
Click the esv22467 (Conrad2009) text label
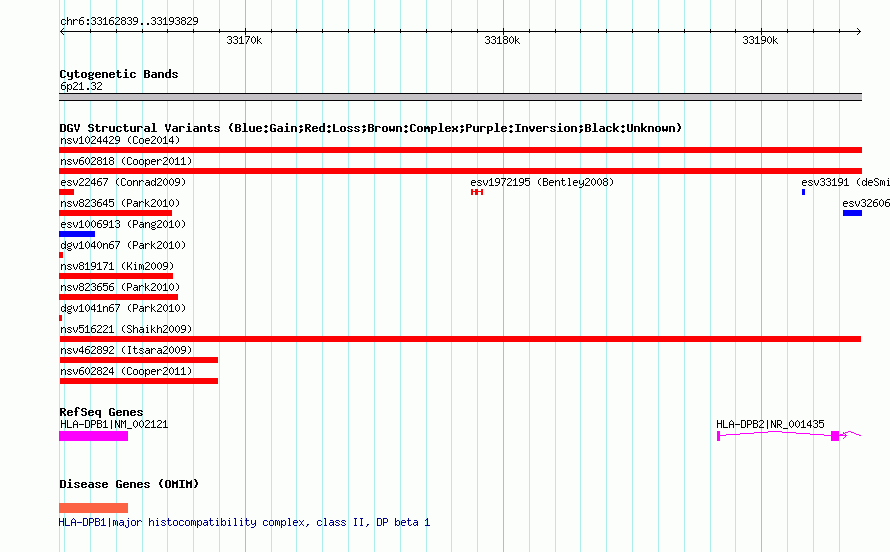click(x=123, y=182)
